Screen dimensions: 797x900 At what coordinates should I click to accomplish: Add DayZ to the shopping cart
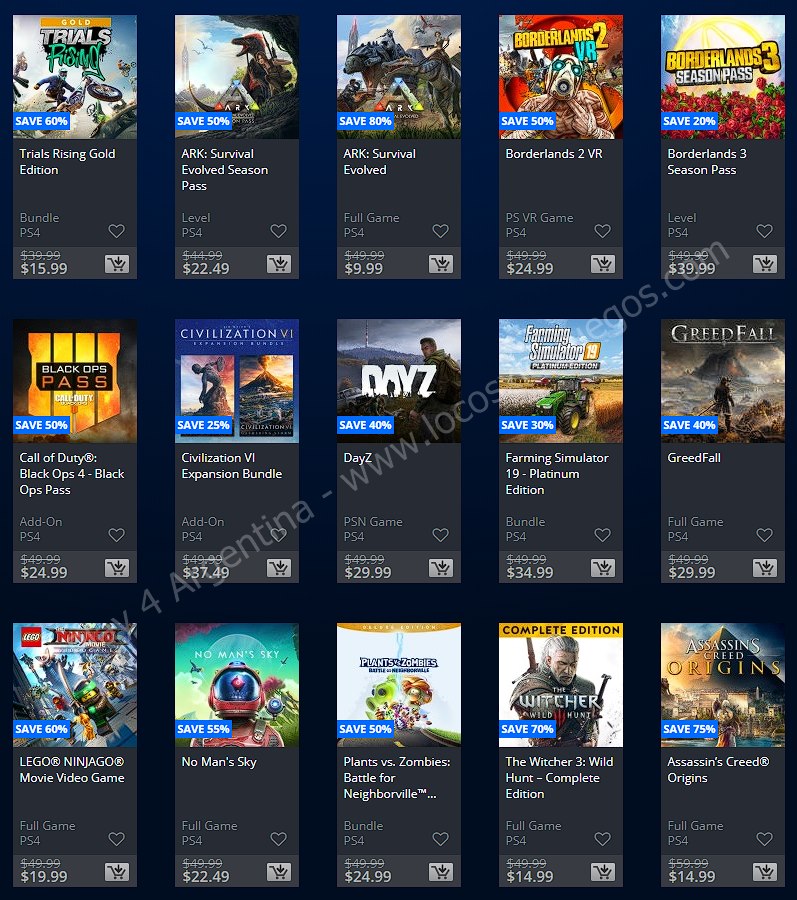pos(440,568)
